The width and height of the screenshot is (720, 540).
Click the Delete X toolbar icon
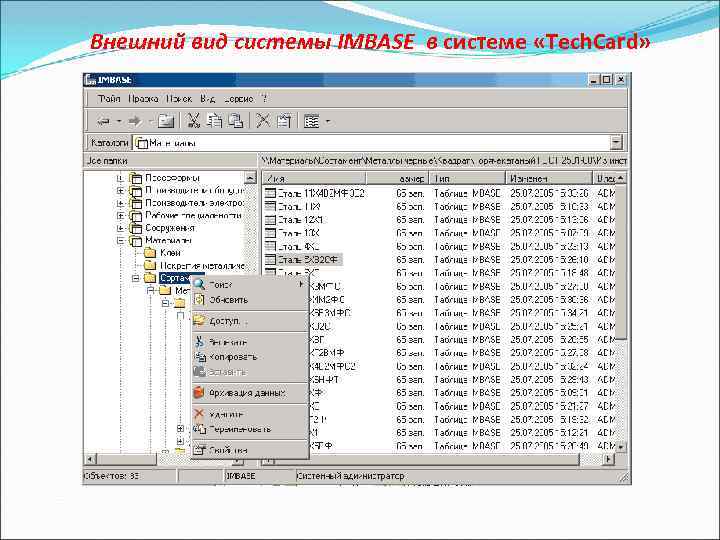263,121
